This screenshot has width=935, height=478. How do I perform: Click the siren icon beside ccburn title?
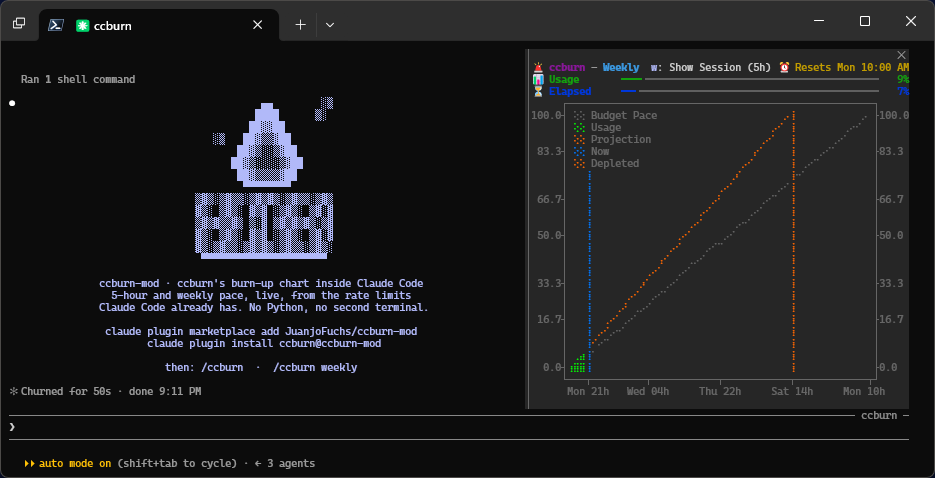(538, 67)
